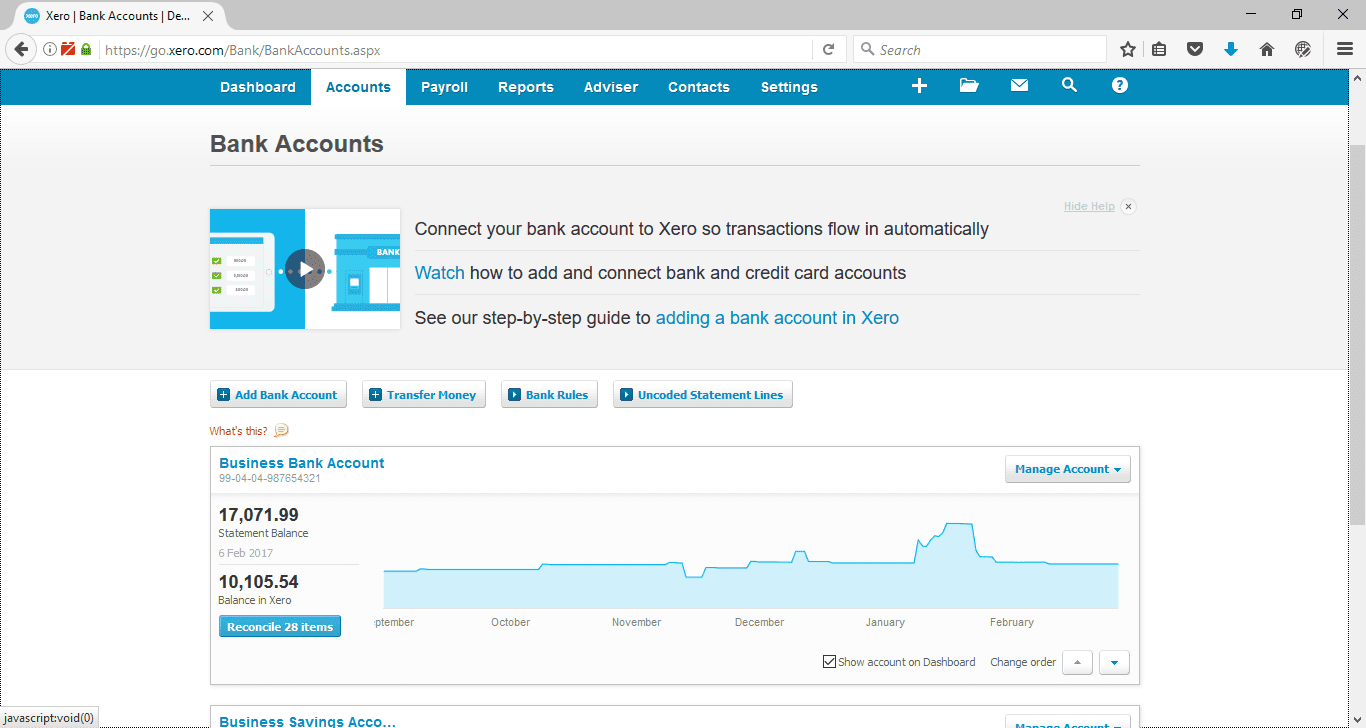Open the Xero help question mark icon
The width and height of the screenshot is (1366, 728).
click(x=1120, y=86)
